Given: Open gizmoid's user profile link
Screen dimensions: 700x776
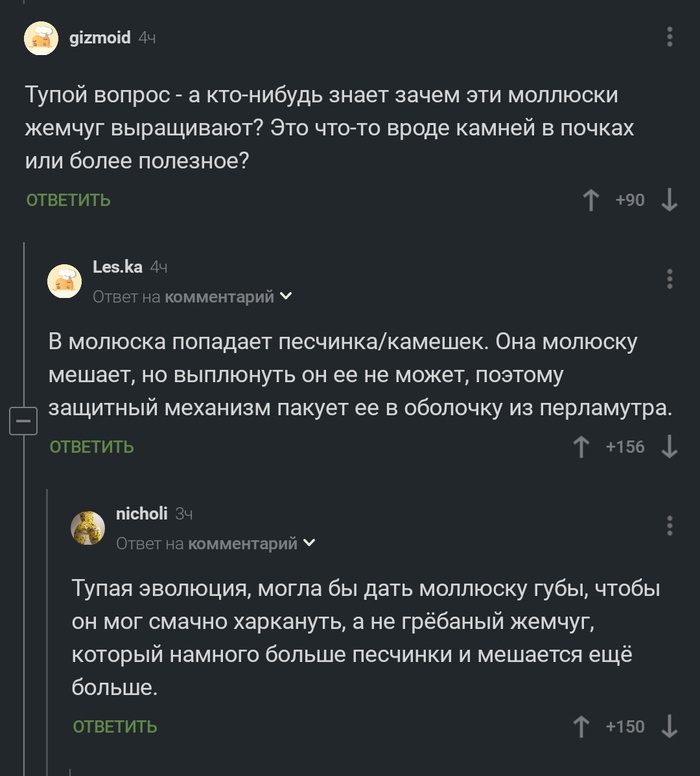Looking at the screenshot, I should tap(100, 38).
